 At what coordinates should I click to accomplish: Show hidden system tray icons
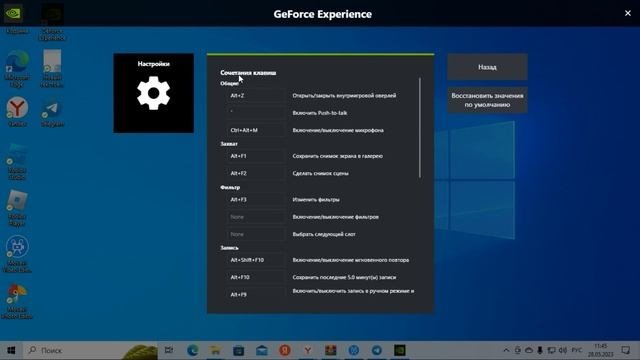506,350
